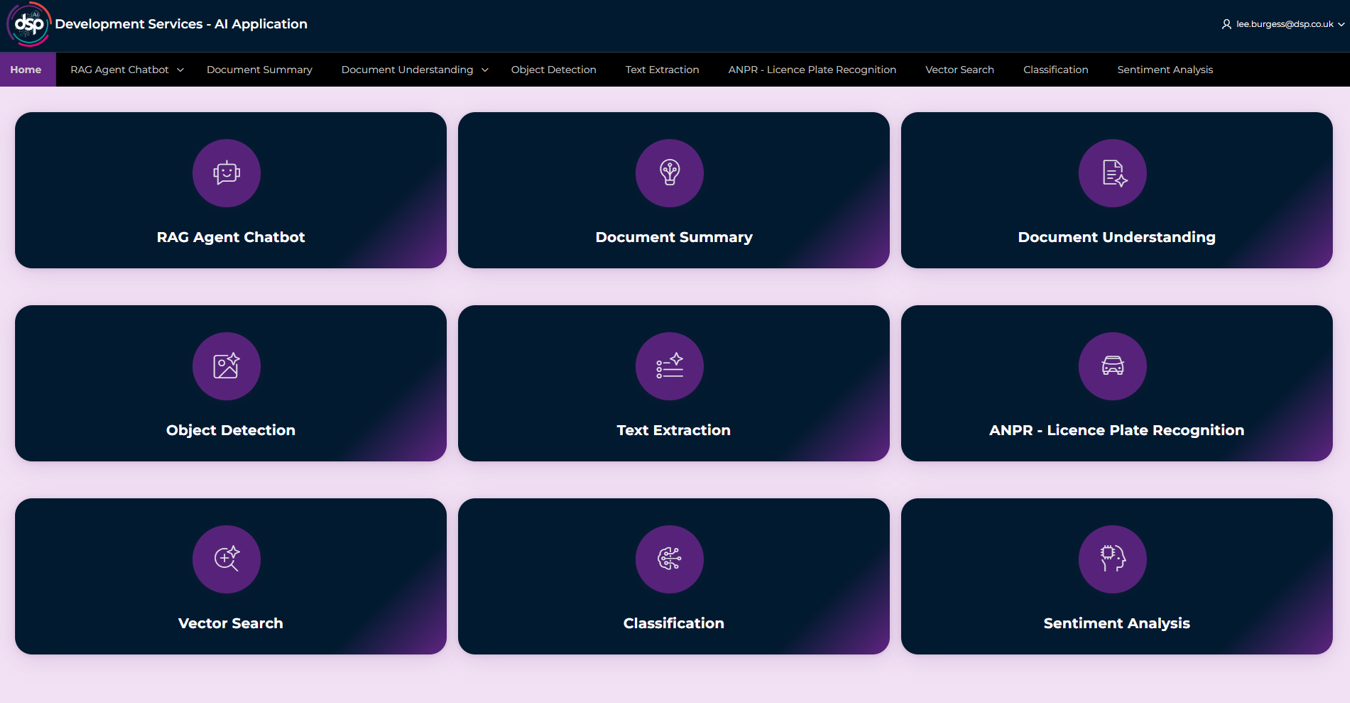Click the Development Services - AI Application title
Image resolution: width=1350 pixels, height=703 pixels.
coord(181,24)
